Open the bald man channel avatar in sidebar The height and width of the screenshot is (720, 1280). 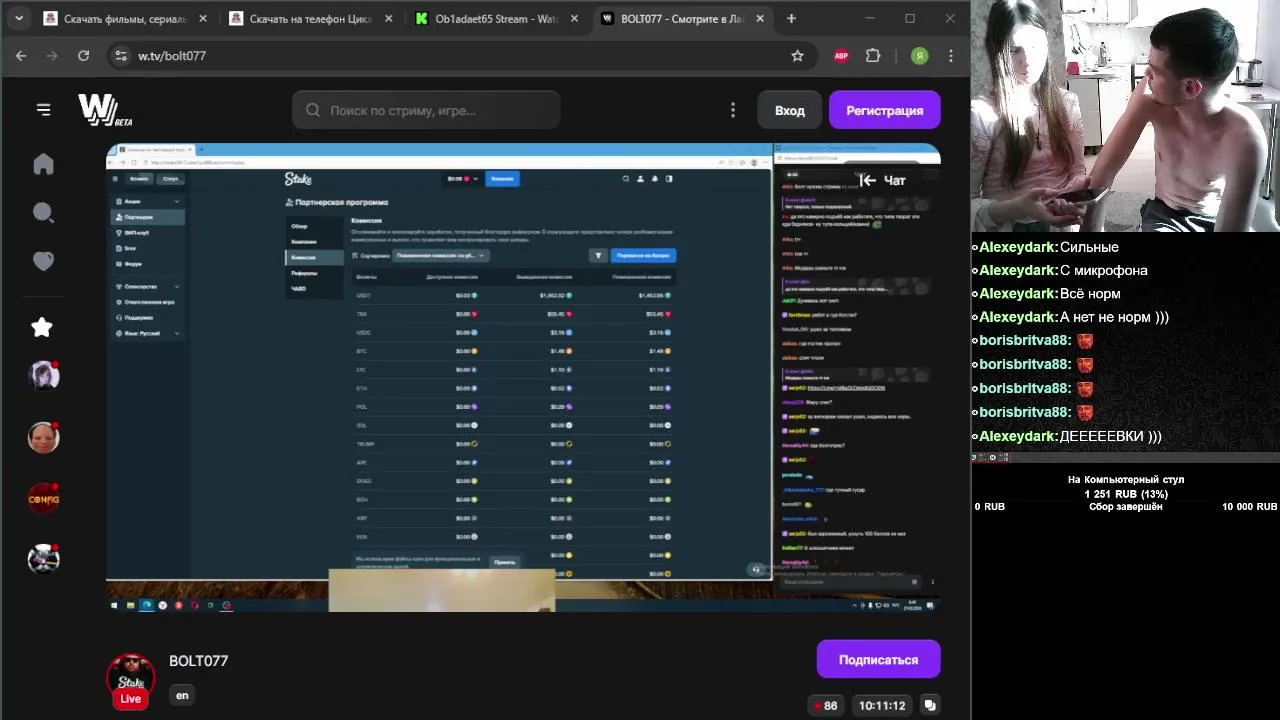point(43,437)
